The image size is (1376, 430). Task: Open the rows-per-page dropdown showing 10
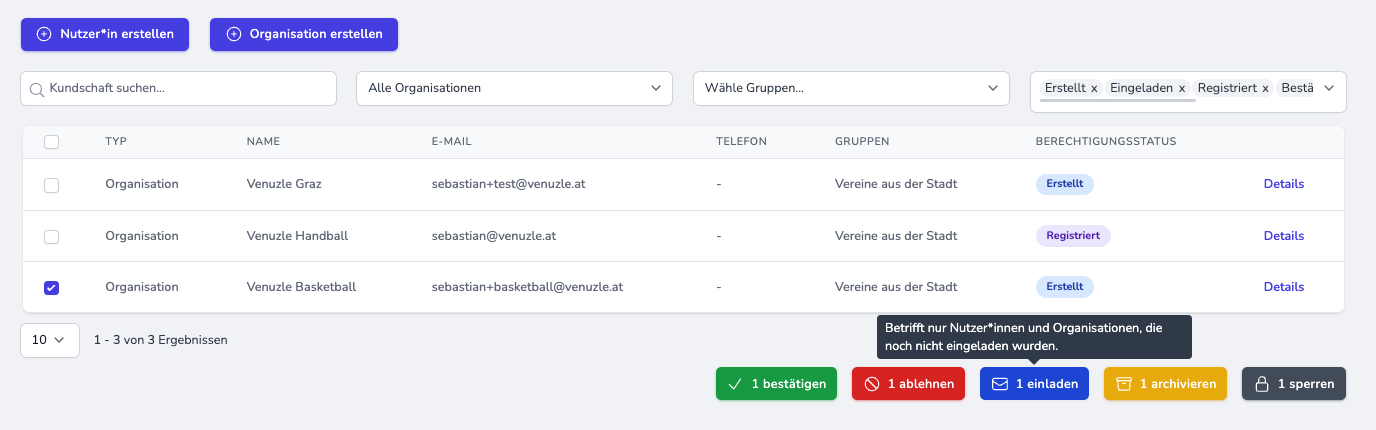(x=50, y=340)
